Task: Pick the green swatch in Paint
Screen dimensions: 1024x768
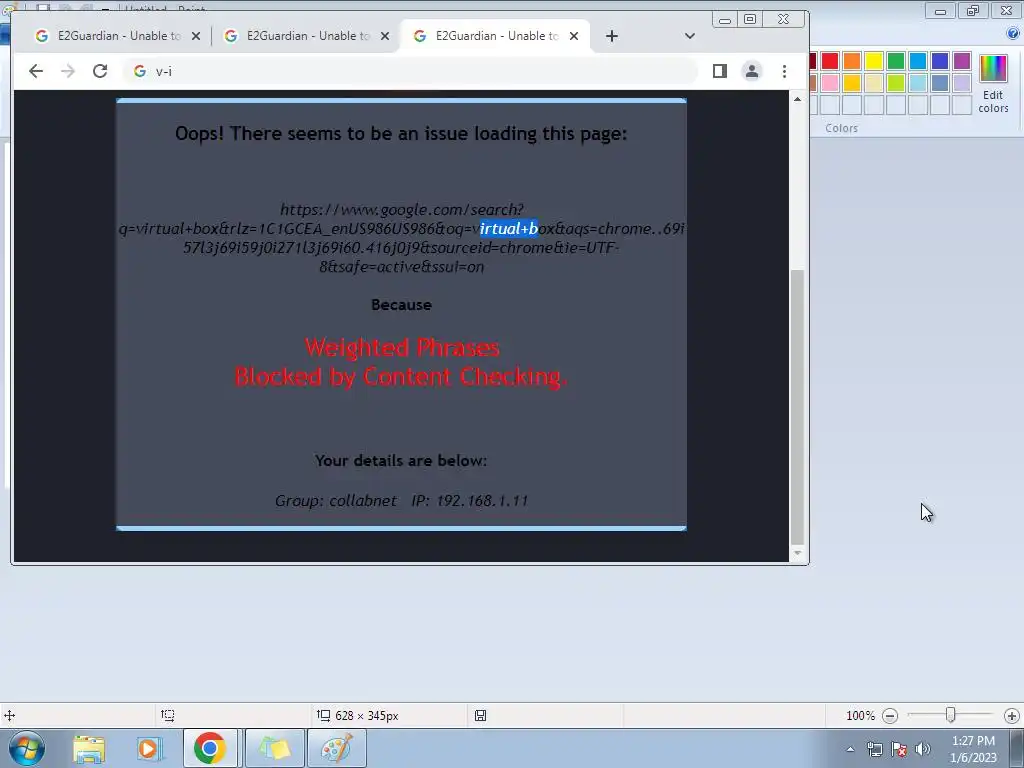Action: (x=896, y=61)
